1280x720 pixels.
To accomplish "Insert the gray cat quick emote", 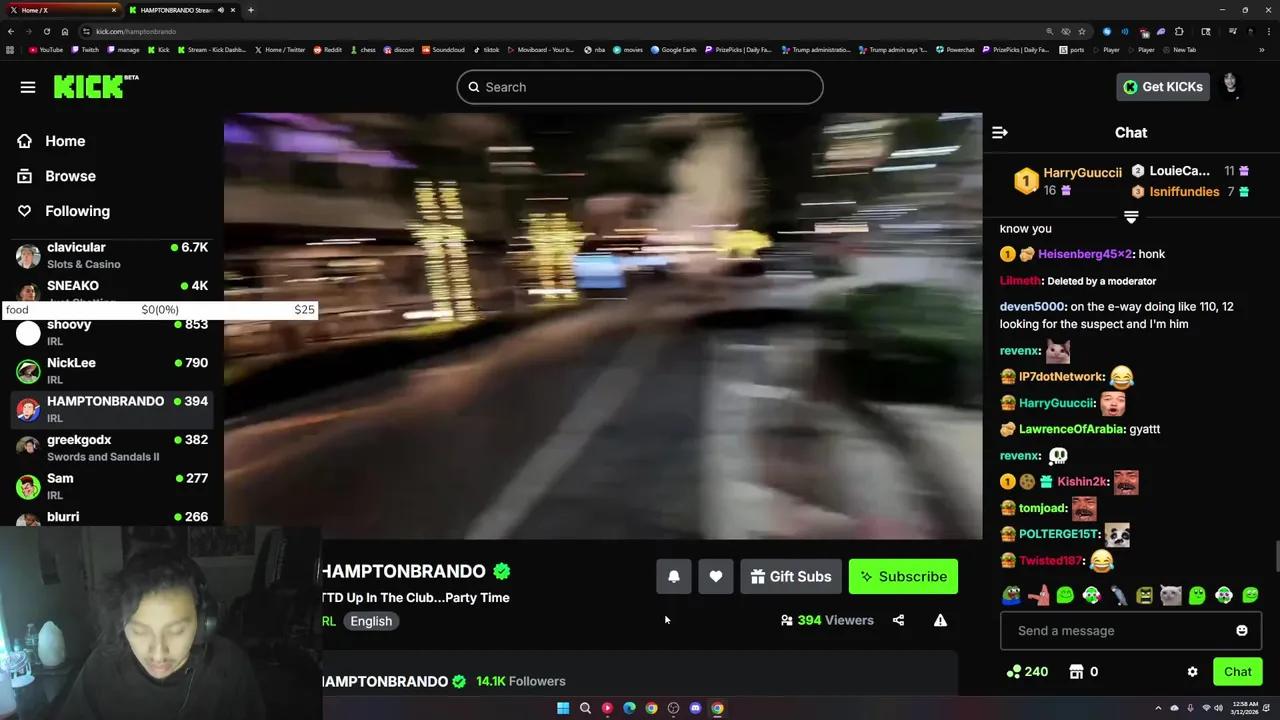I will pyautogui.click(x=1171, y=596).
